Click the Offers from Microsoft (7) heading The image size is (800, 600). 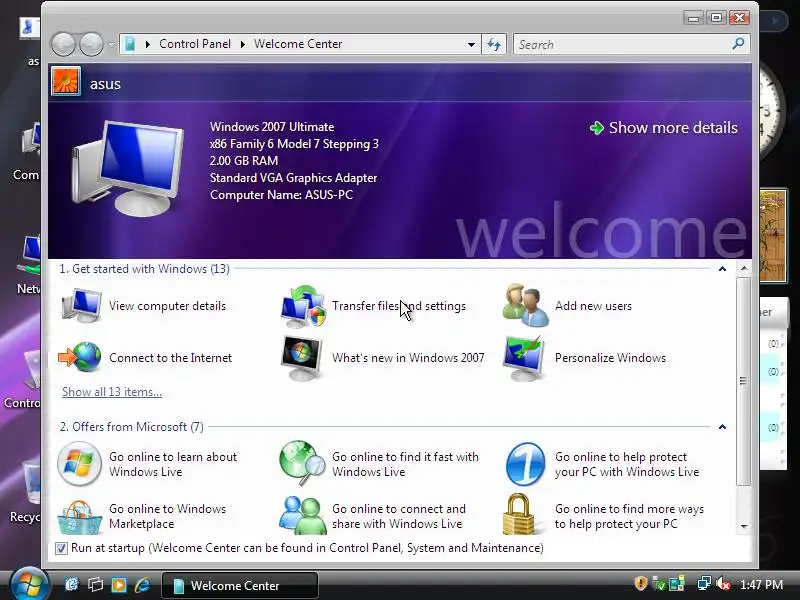(132, 427)
